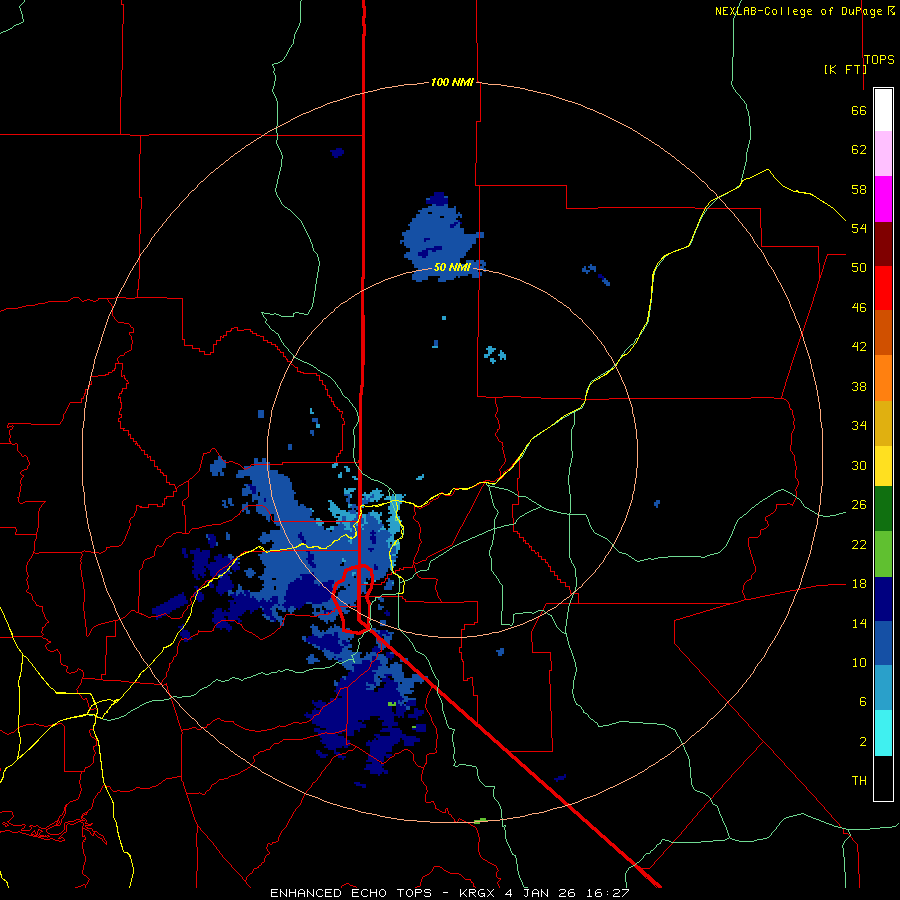Click the small green echo pixel on 100 NMI ring

[x=480, y=821]
